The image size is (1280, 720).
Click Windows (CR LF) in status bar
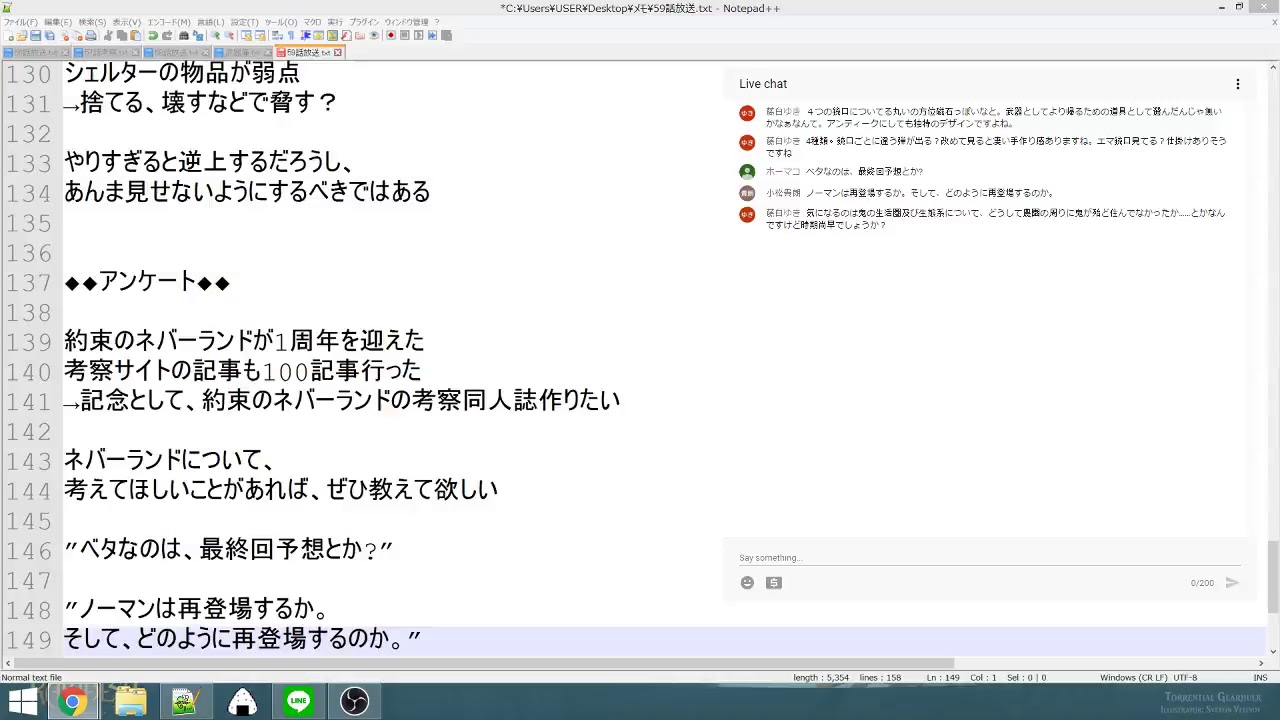pyautogui.click(x=1134, y=678)
